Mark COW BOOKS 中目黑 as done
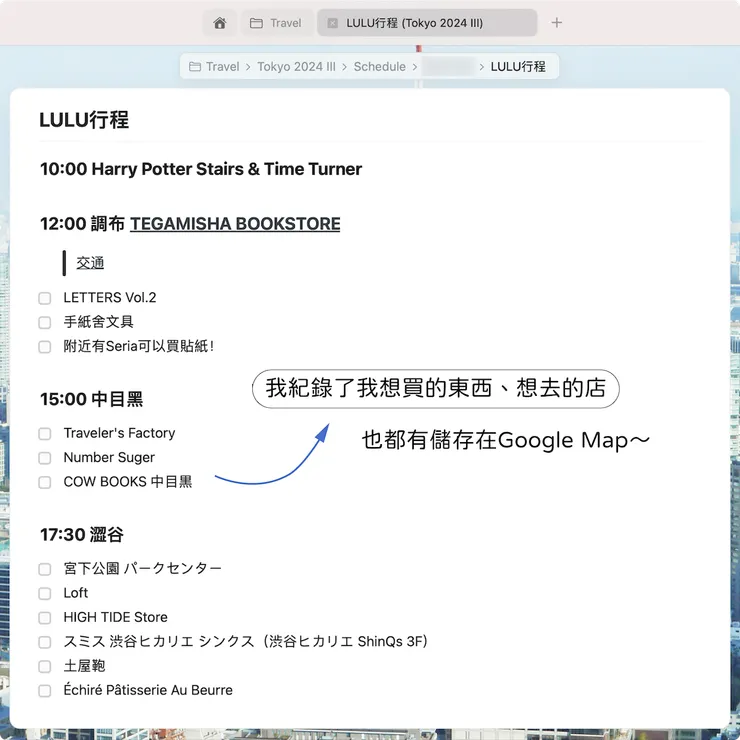 45,482
